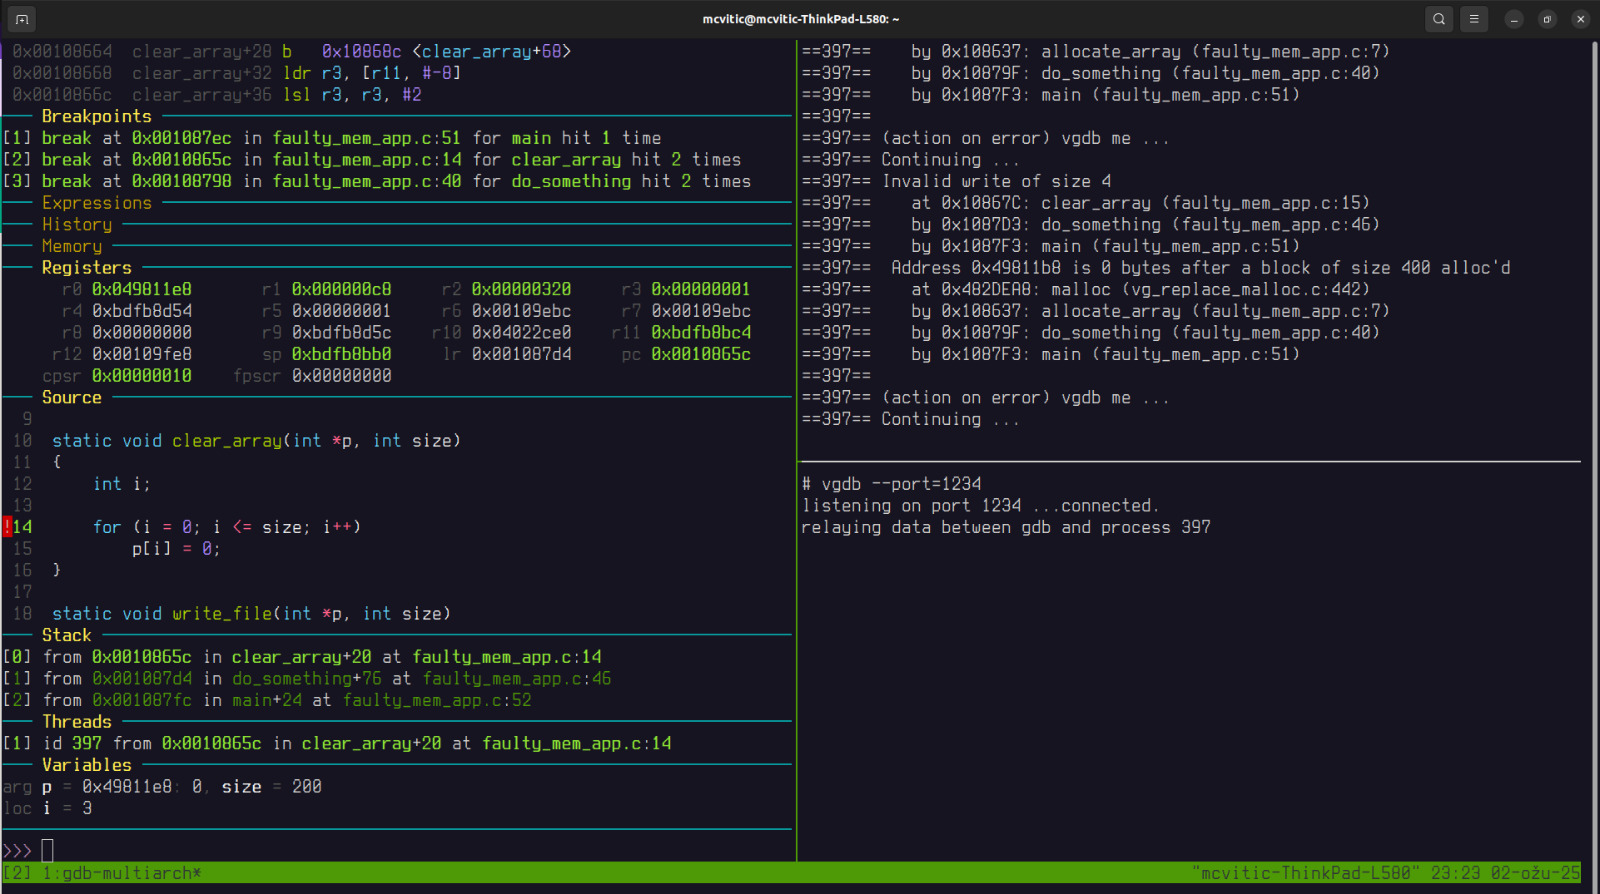The width and height of the screenshot is (1600, 894).
Task: Minimize the terminal window
Action: 1514,19
